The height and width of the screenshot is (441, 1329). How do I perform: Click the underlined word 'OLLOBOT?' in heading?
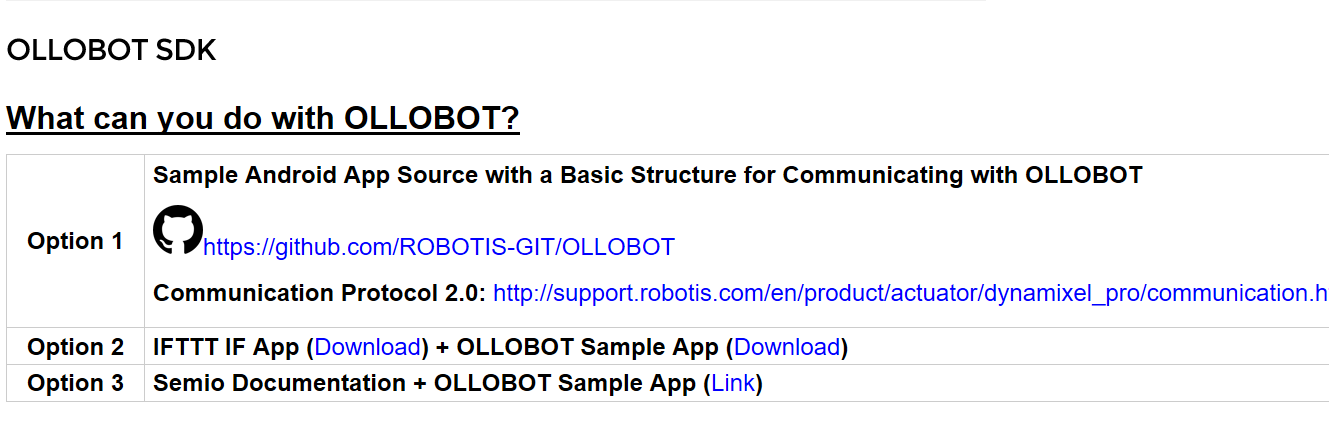[x=432, y=118]
